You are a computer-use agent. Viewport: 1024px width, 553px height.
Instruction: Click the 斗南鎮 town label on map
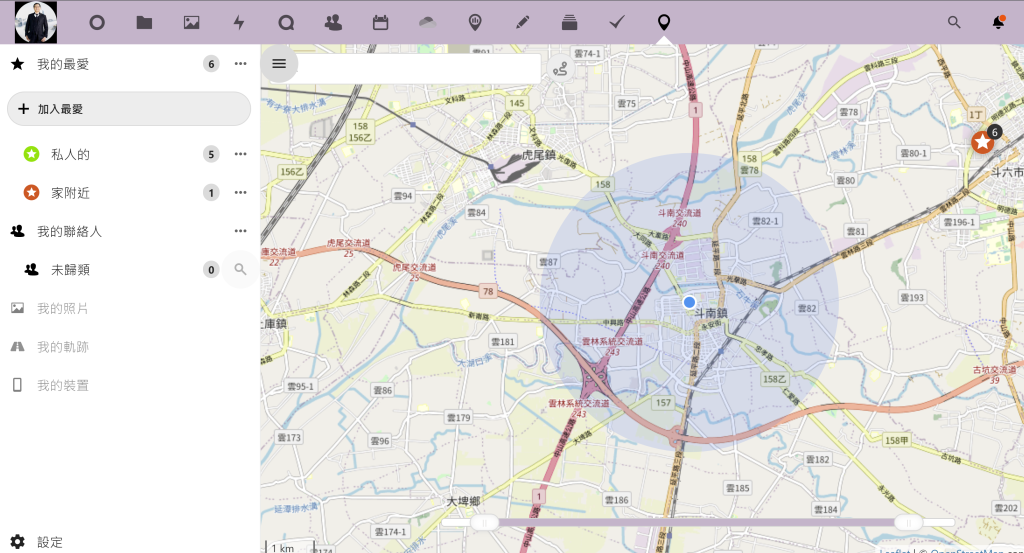711,313
